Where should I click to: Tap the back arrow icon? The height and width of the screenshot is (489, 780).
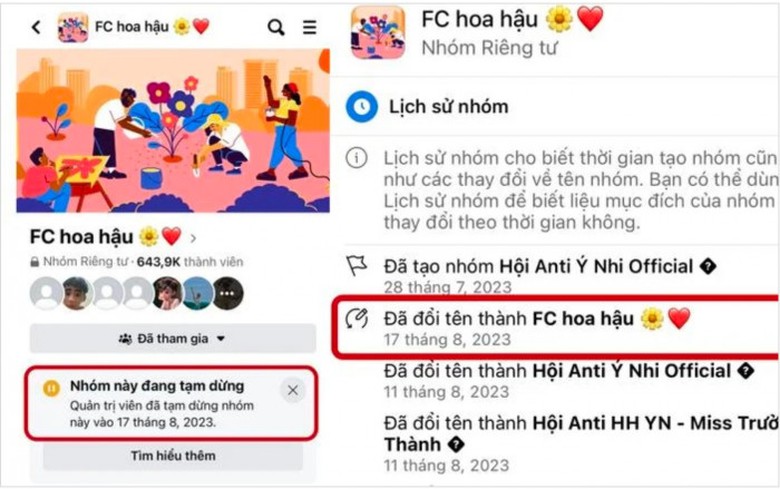click(36, 27)
